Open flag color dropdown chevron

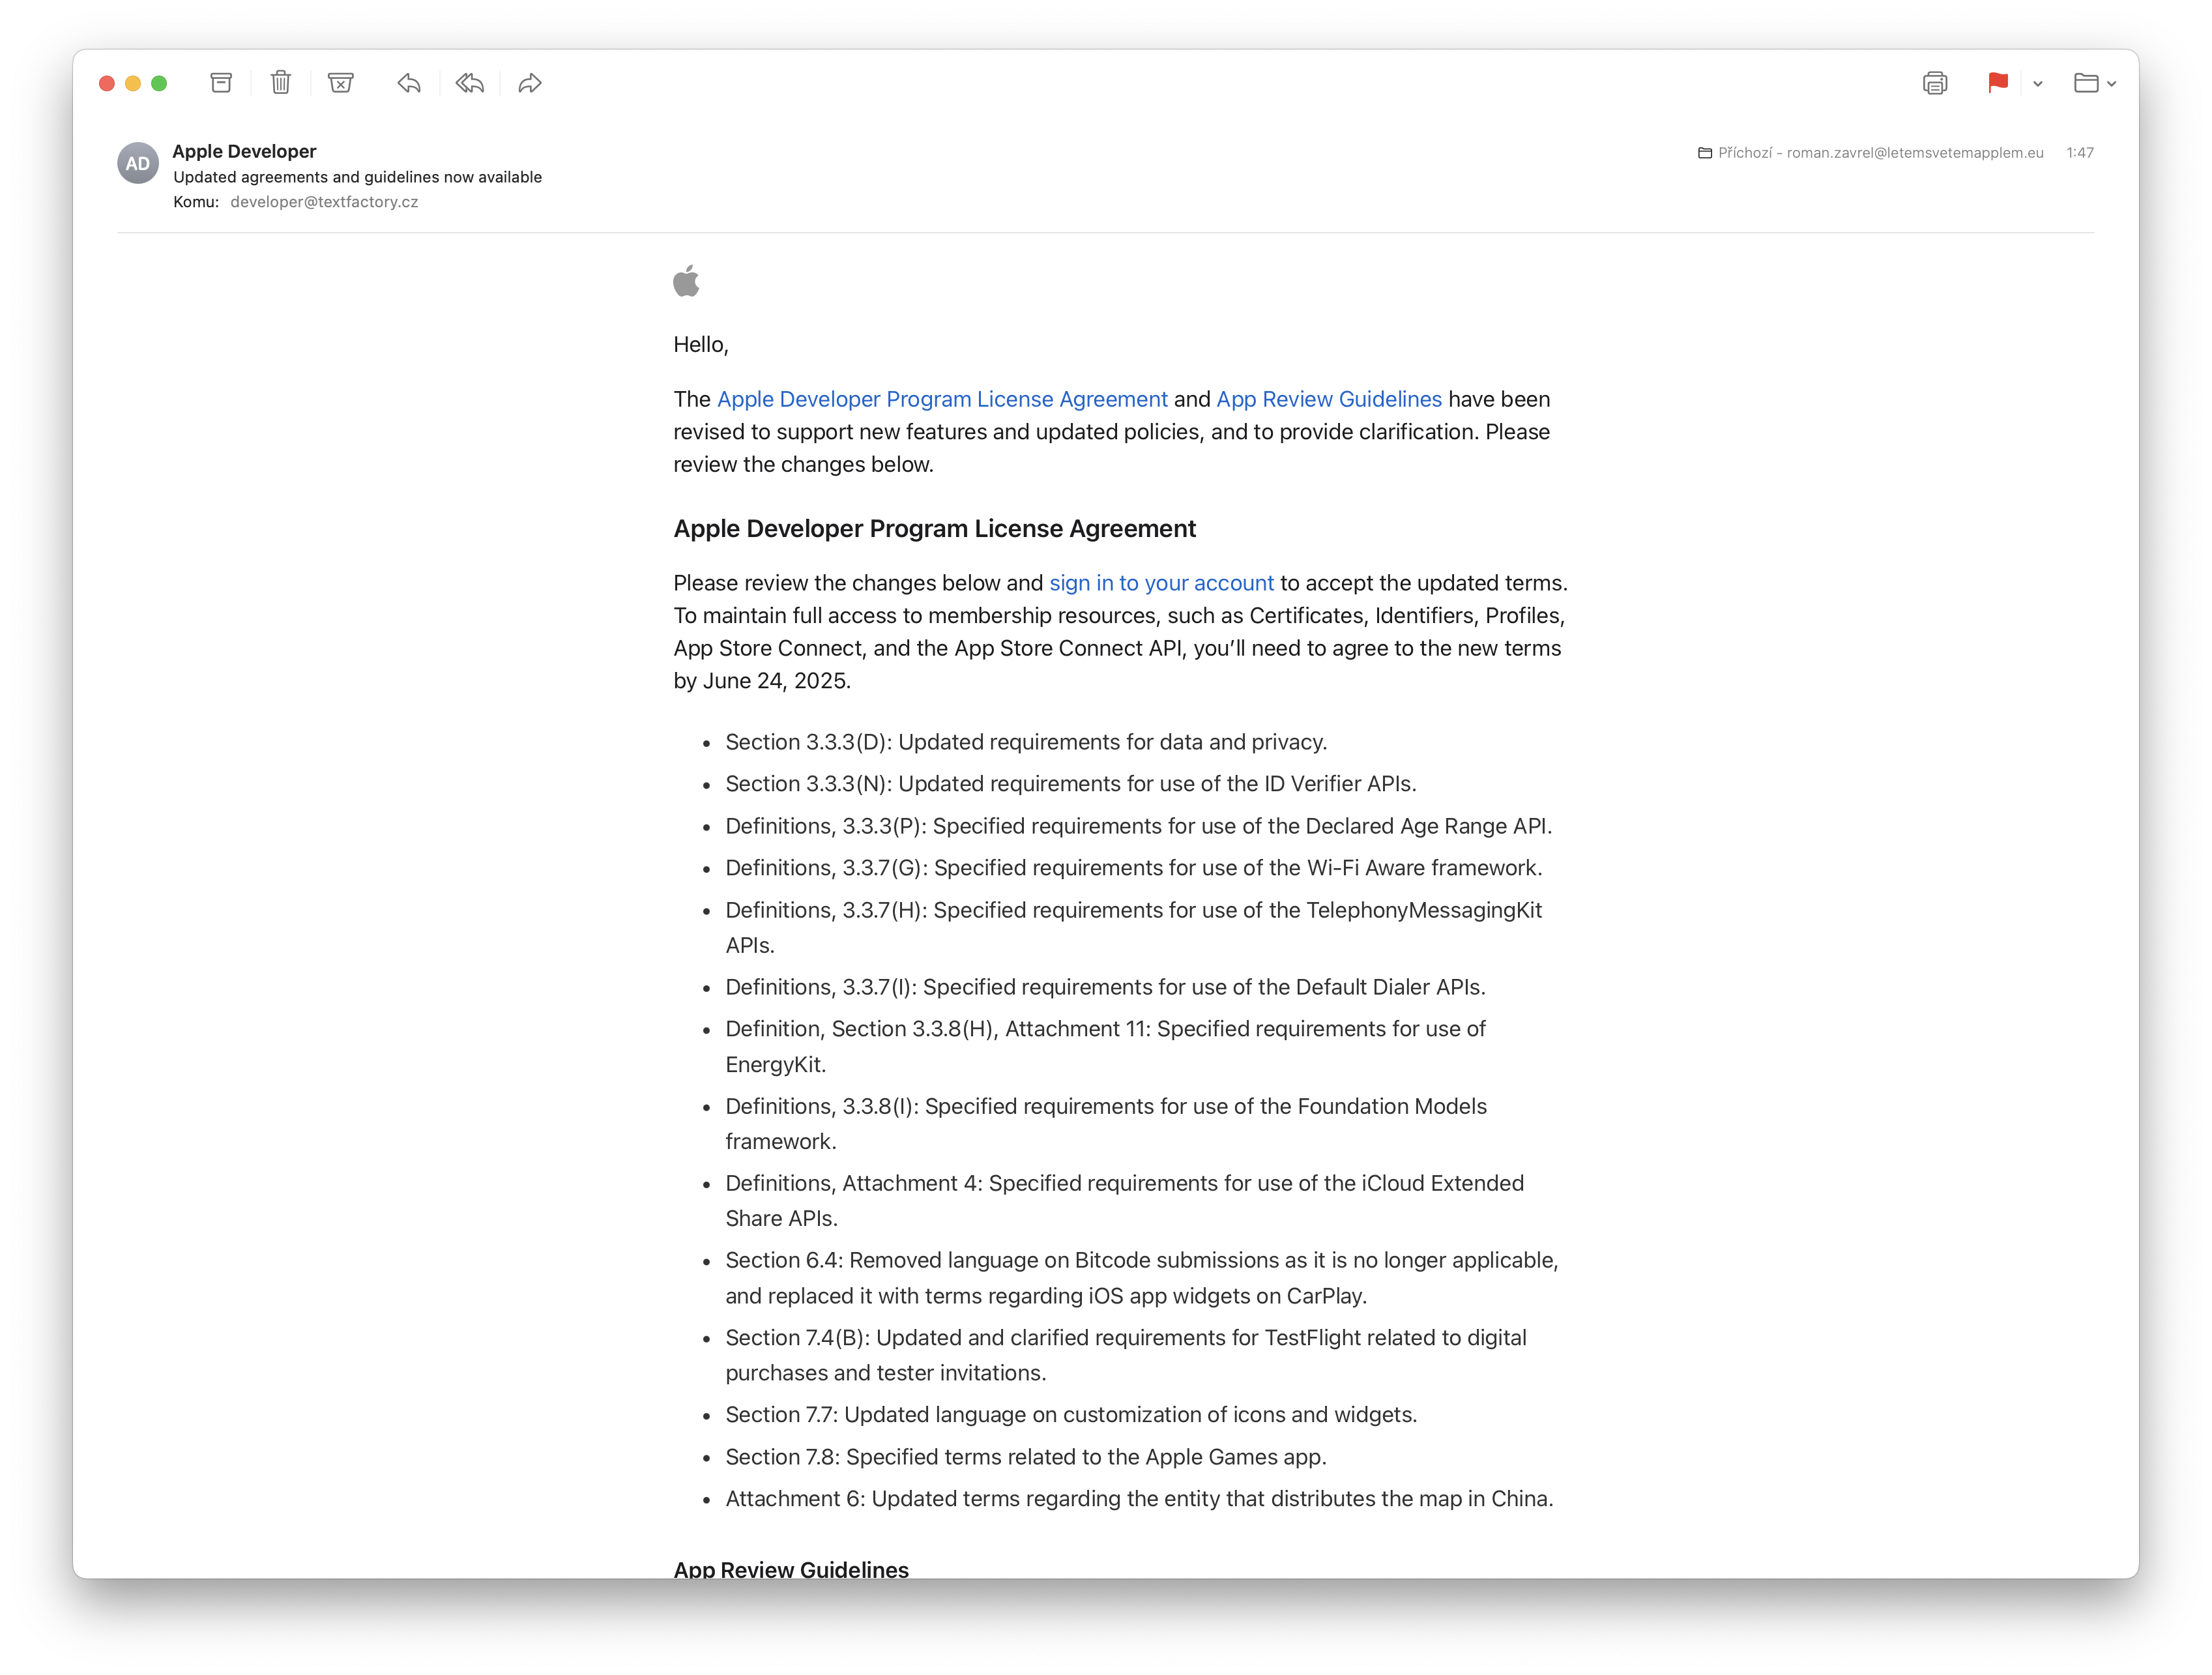point(2037,84)
